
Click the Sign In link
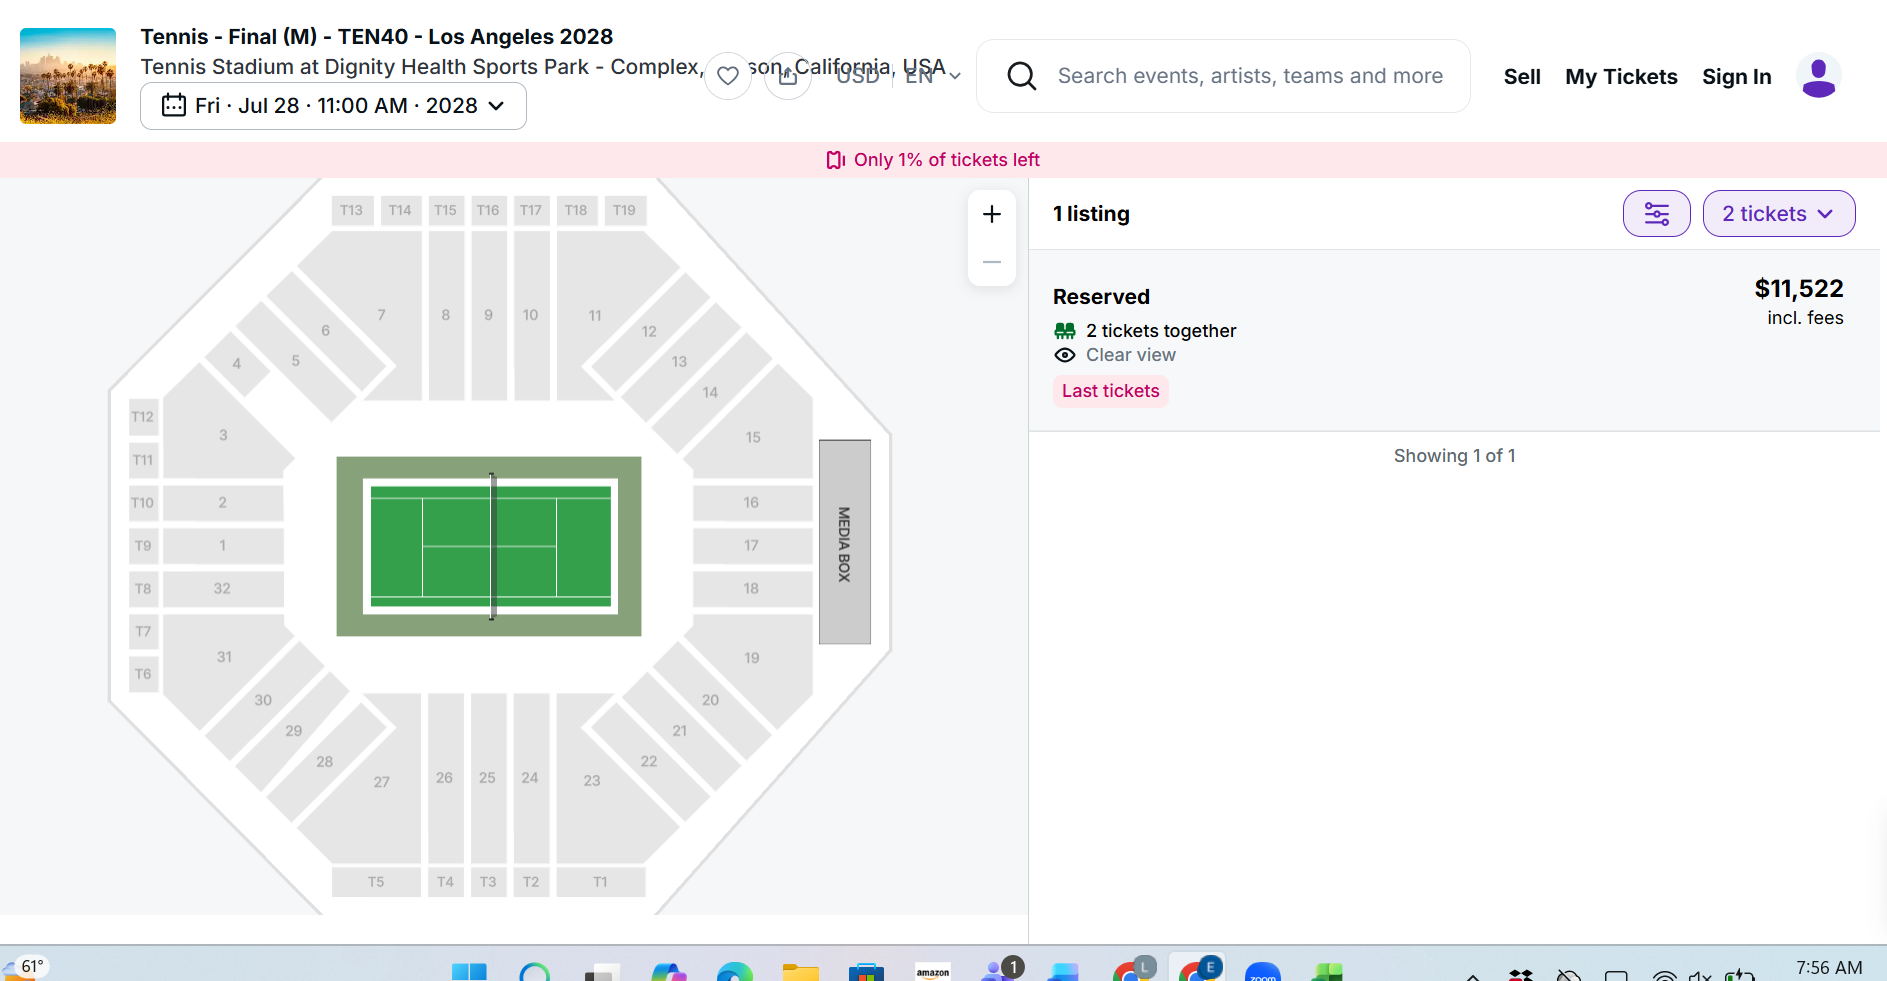click(1736, 77)
